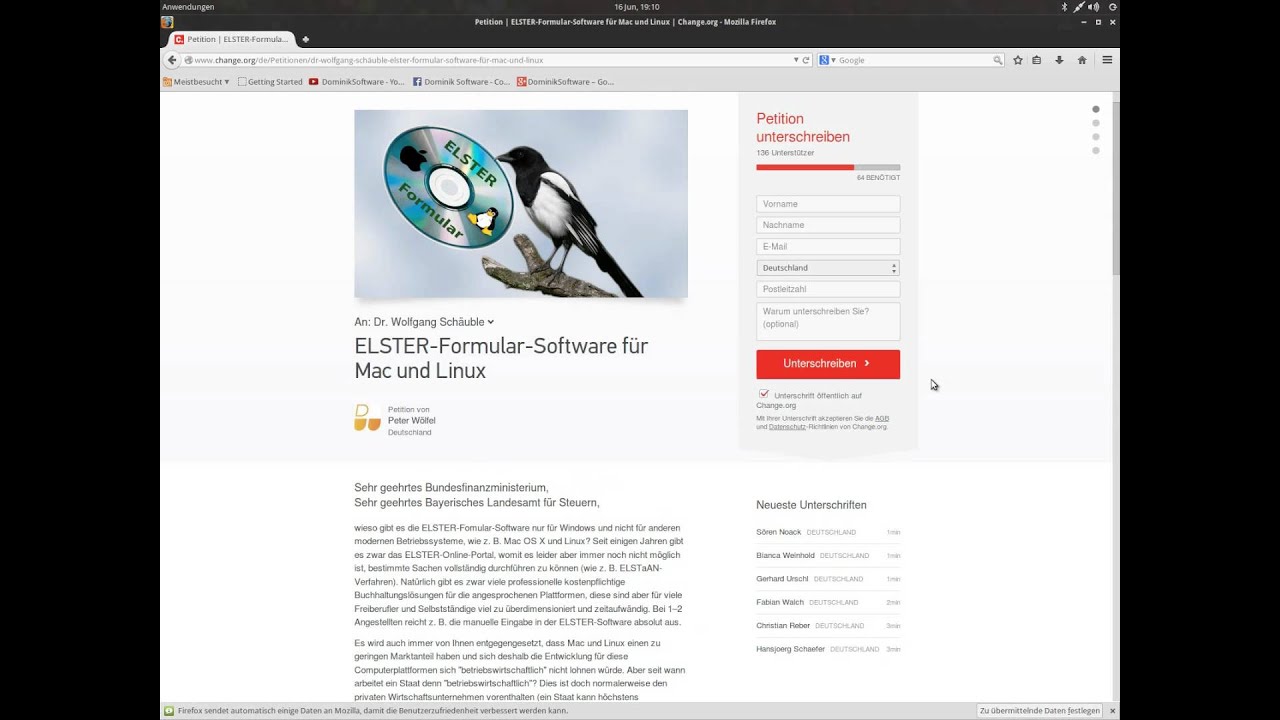Open the Dominik Software Facebook bookmark

461,82
